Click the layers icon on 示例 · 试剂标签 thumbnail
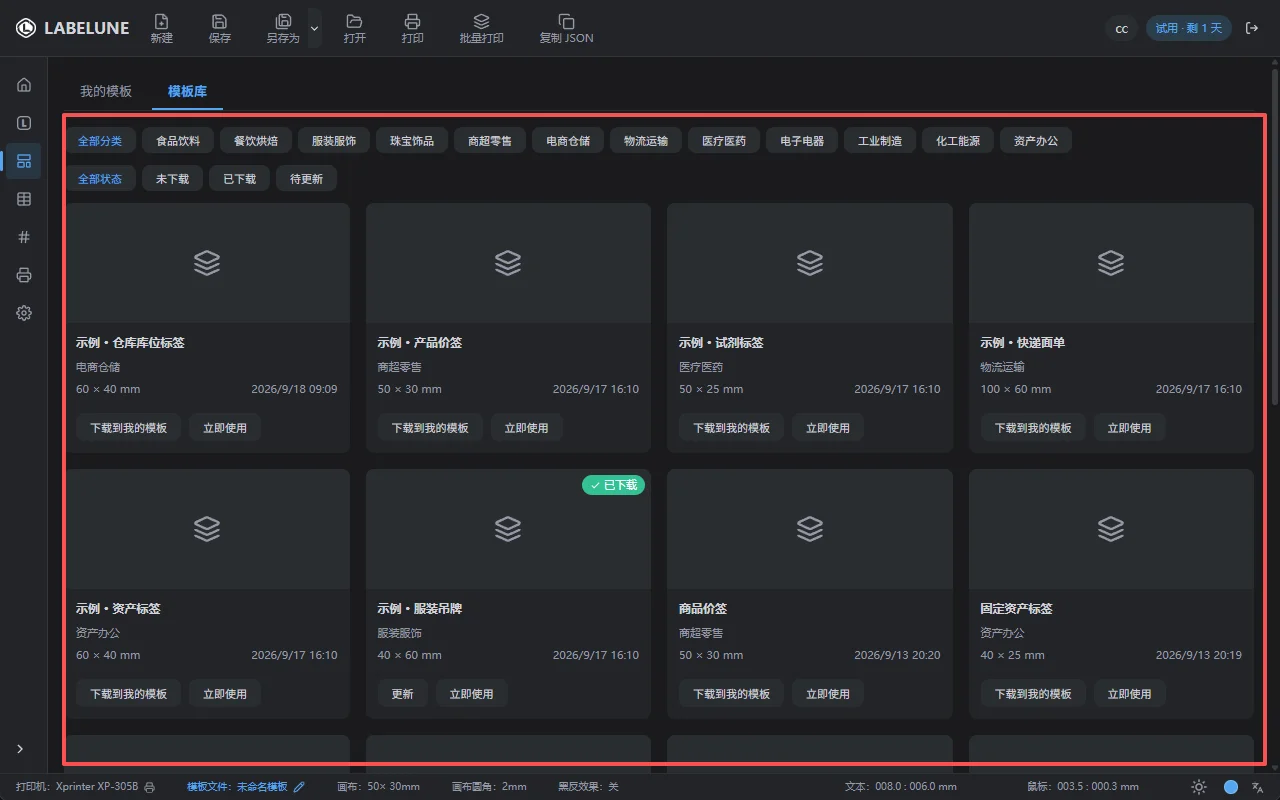Viewport: 1280px width, 800px height. click(x=809, y=263)
